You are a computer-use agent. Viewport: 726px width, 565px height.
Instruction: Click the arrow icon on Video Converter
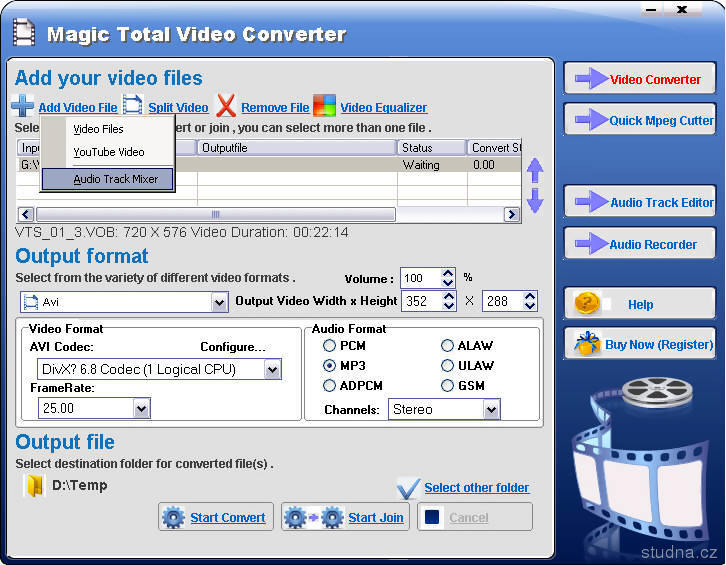tap(591, 78)
